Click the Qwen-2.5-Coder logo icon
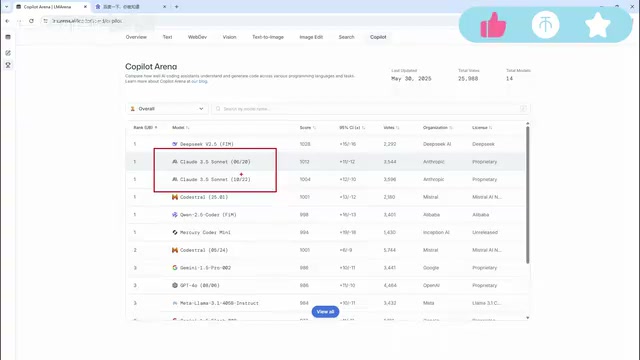 coord(175,215)
